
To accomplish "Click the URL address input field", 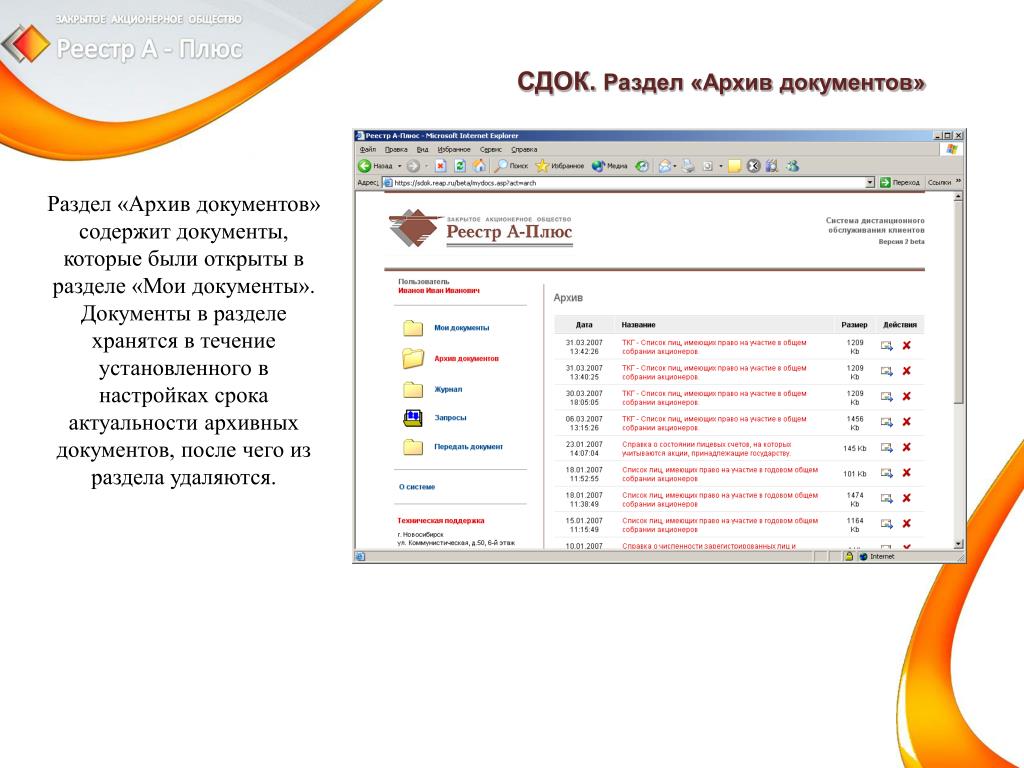I will (x=627, y=183).
